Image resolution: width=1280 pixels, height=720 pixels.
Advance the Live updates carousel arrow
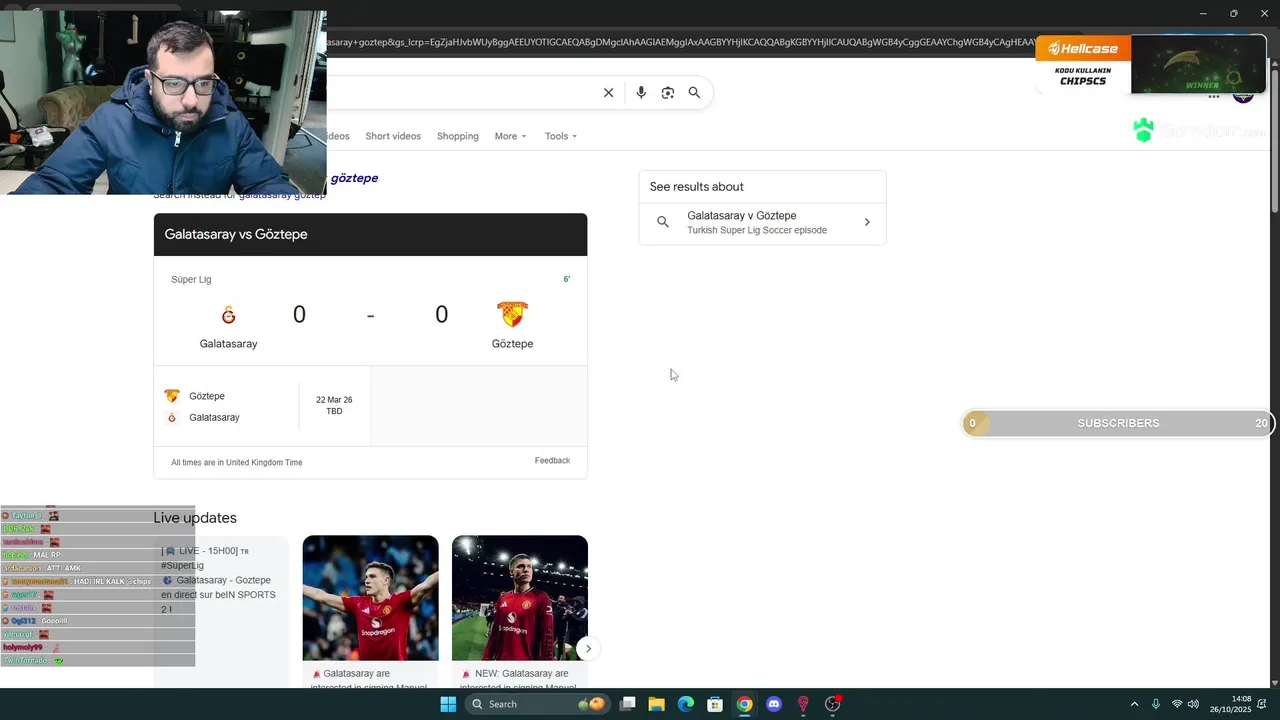588,648
